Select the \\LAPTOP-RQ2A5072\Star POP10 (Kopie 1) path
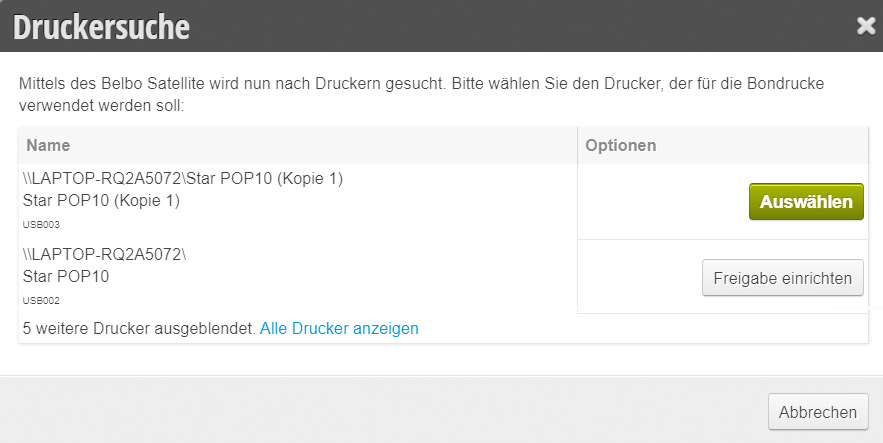This screenshot has width=883, height=443. click(182, 178)
